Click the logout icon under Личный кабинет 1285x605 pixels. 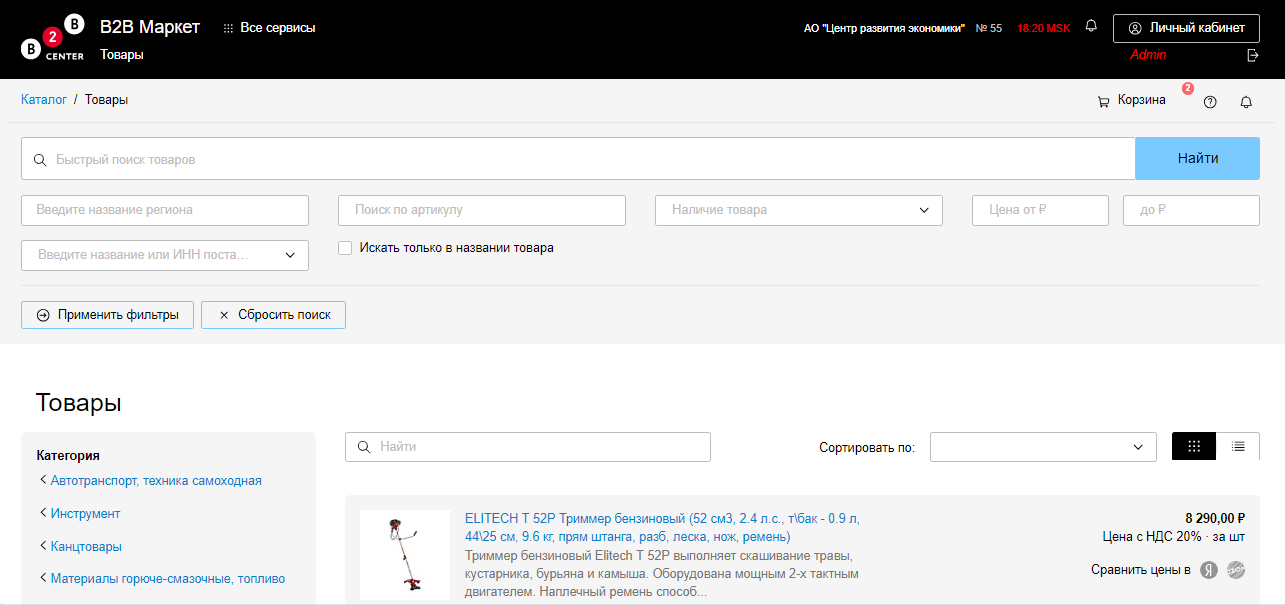1253,56
